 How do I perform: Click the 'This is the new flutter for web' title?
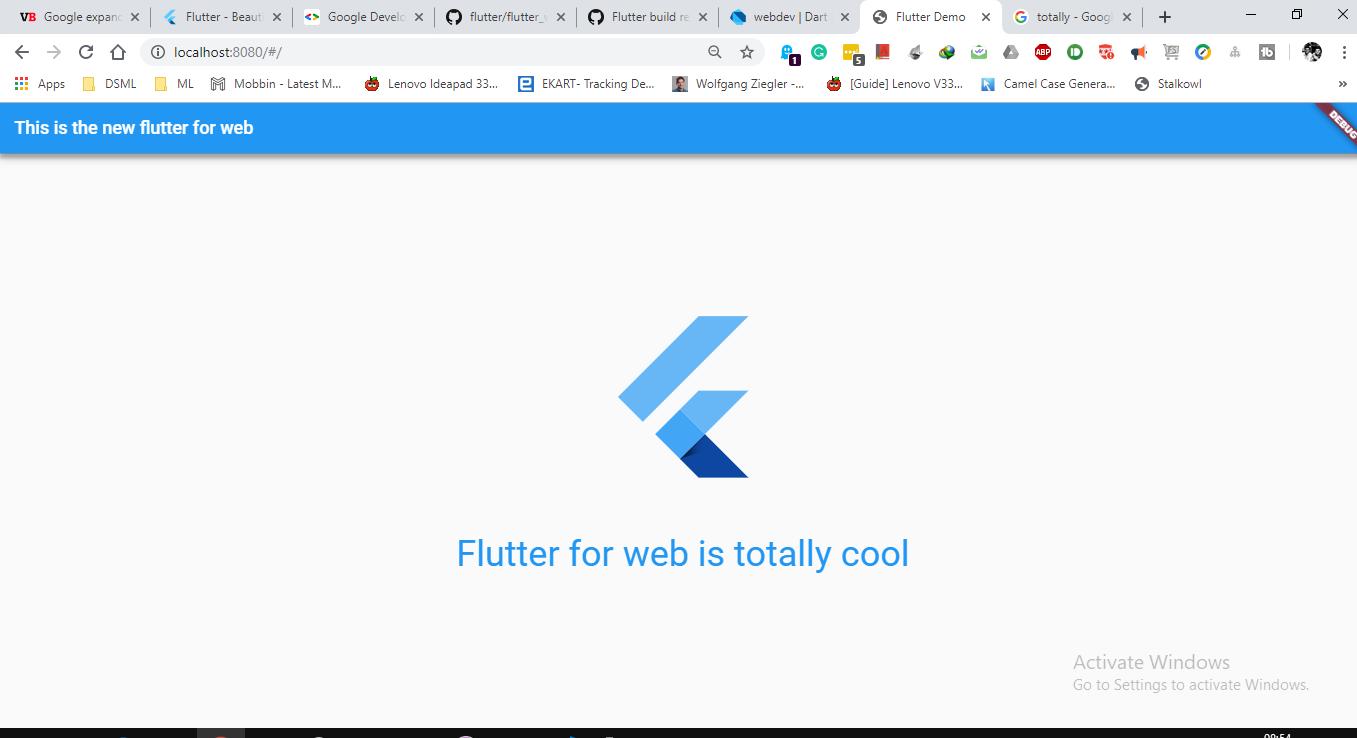point(134,128)
